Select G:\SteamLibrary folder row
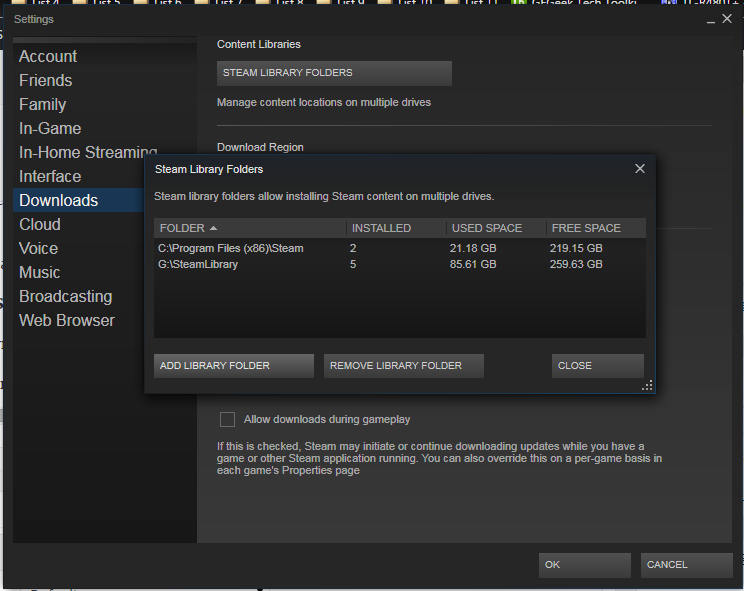 pos(400,264)
